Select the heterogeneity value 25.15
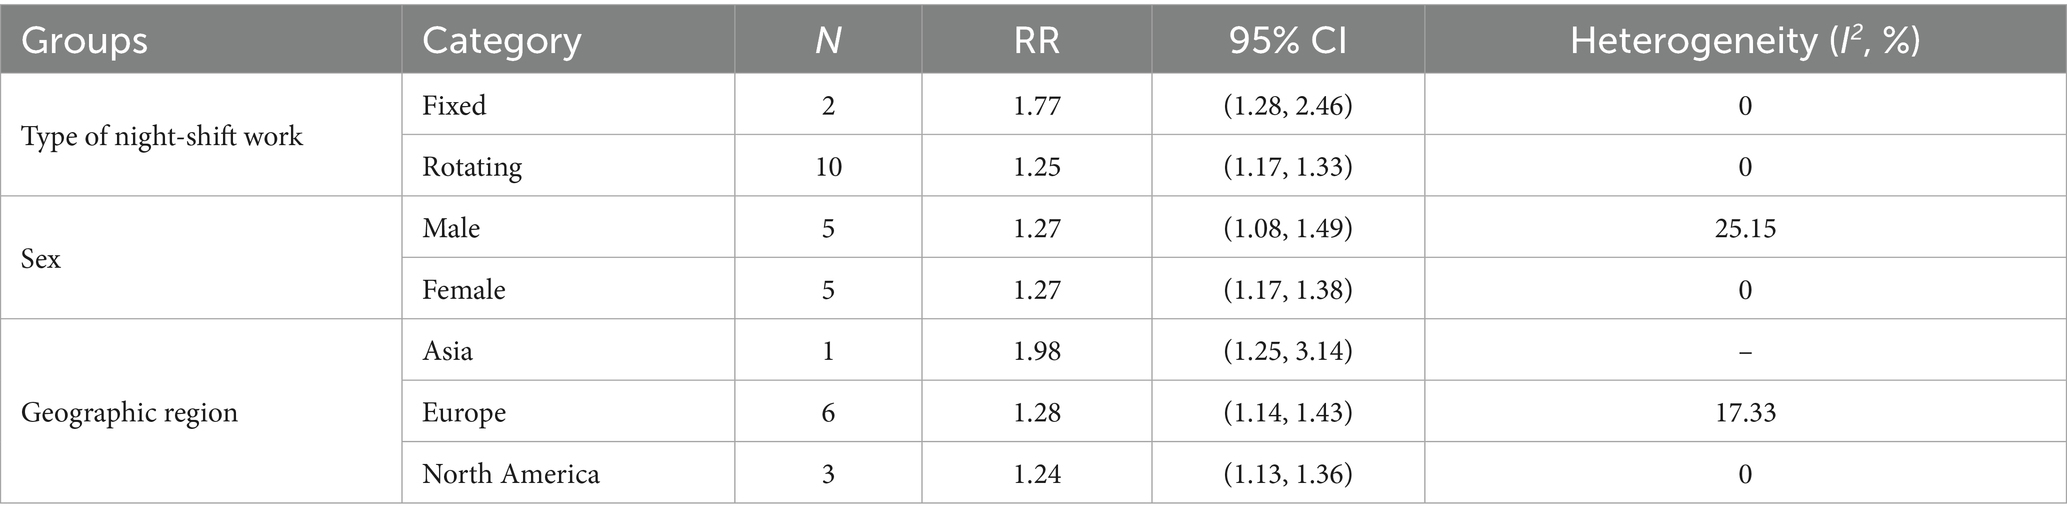Image resolution: width=2067 pixels, height=521 pixels. tap(1744, 228)
